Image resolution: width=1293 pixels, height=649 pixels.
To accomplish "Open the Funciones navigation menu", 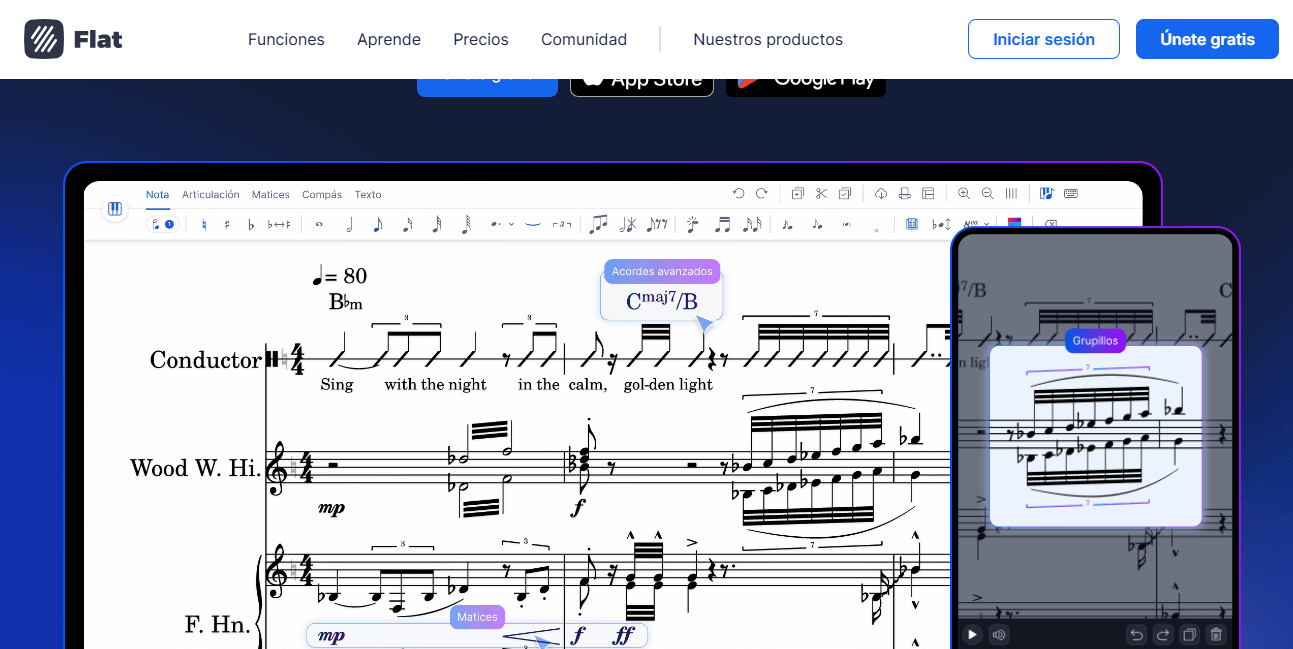I will 286,40.
